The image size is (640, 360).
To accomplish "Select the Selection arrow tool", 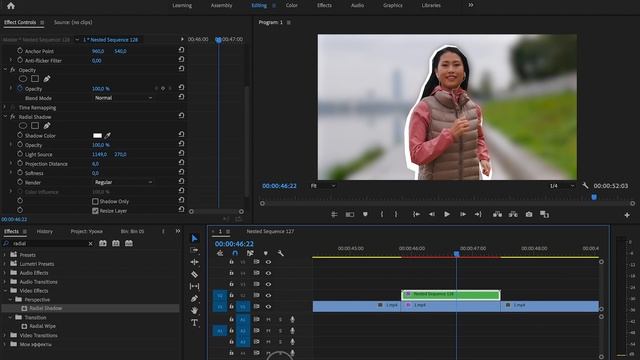I will (x=195, y=238).
